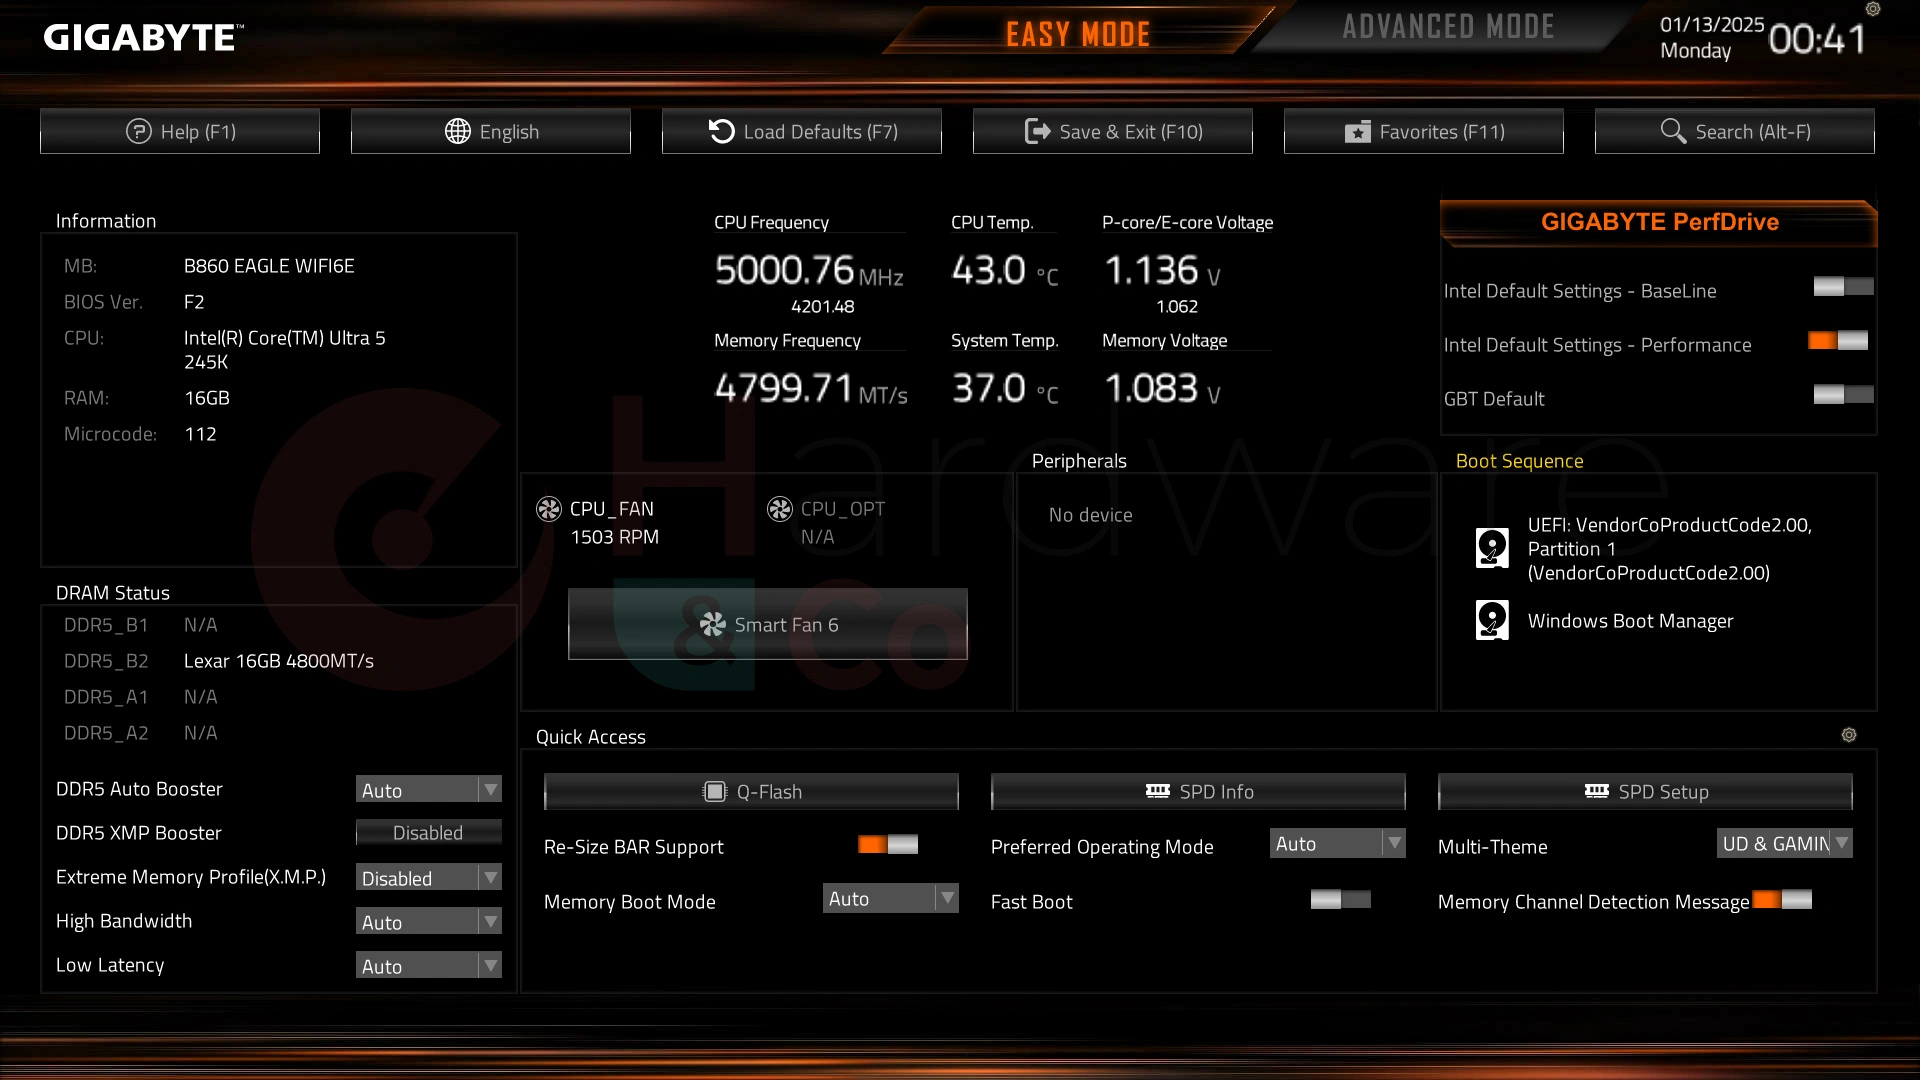
Task: Select Preferred Operating Mode Auto setting
Action: pyautogui.click(x=1336, y=843)
